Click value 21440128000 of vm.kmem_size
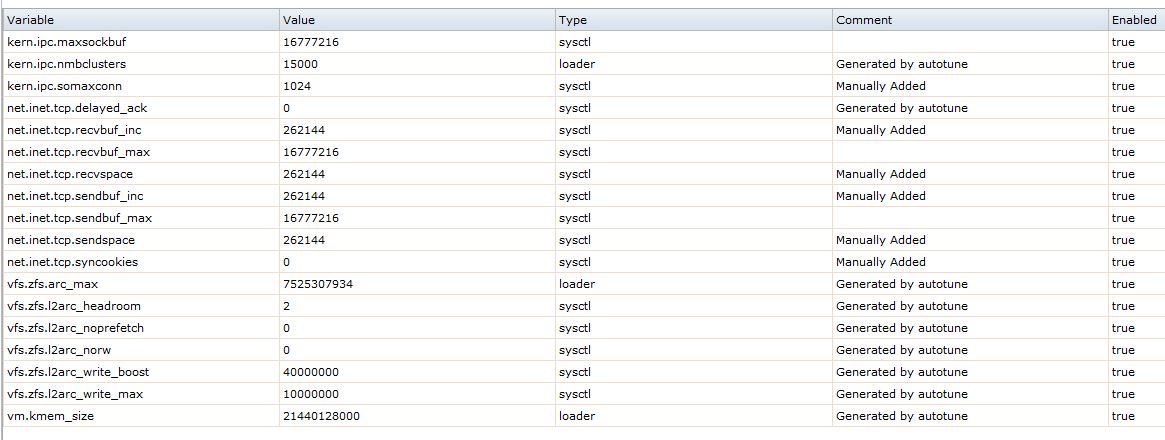The width and height of the screenshot is (1165, 440). point(322,416)
